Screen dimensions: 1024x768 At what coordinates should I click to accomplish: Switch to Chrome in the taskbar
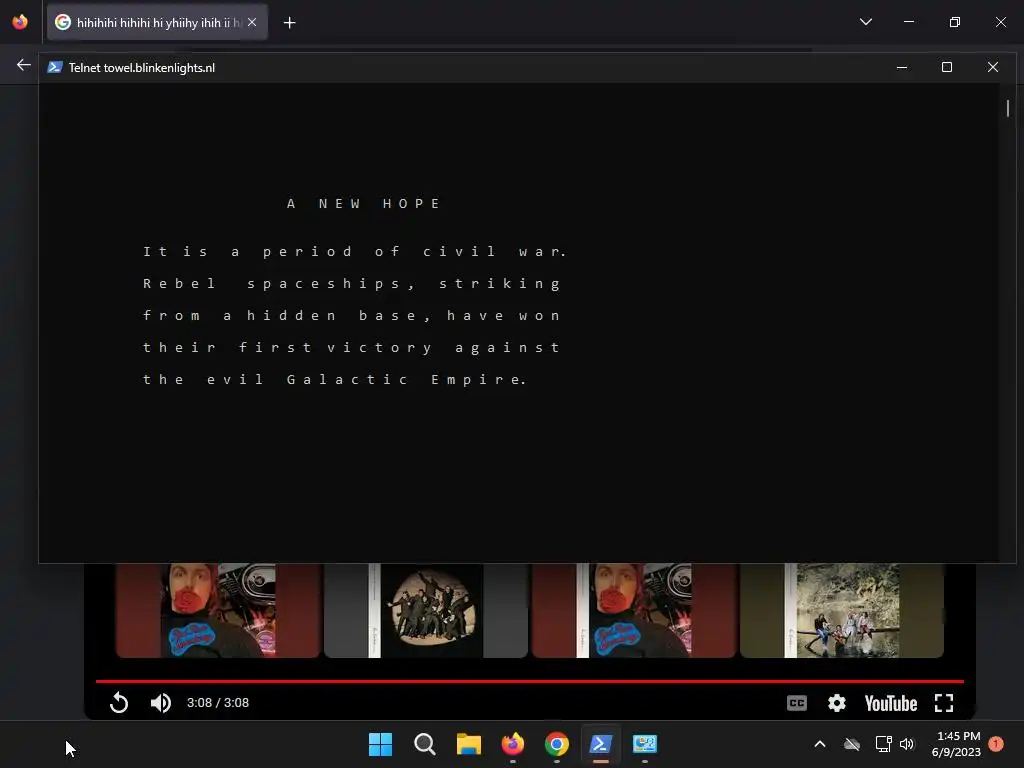pos(556,744)
